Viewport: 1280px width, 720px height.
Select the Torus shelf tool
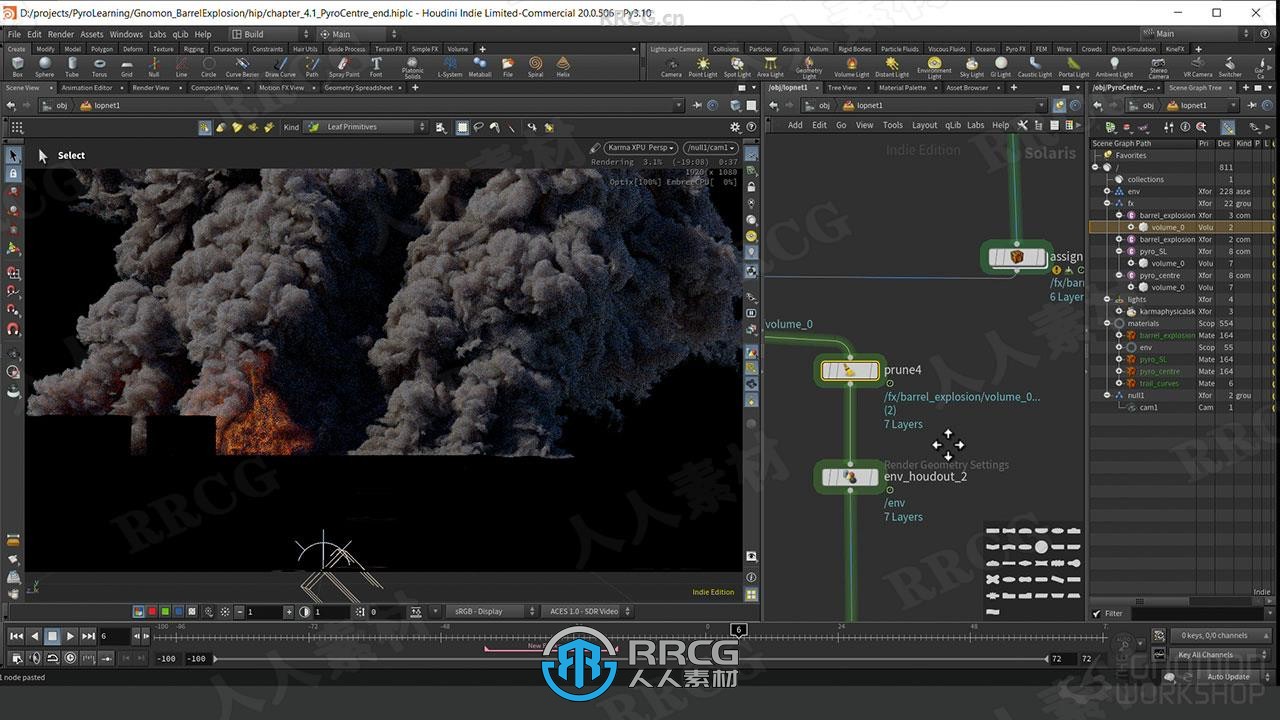(99, 66)
